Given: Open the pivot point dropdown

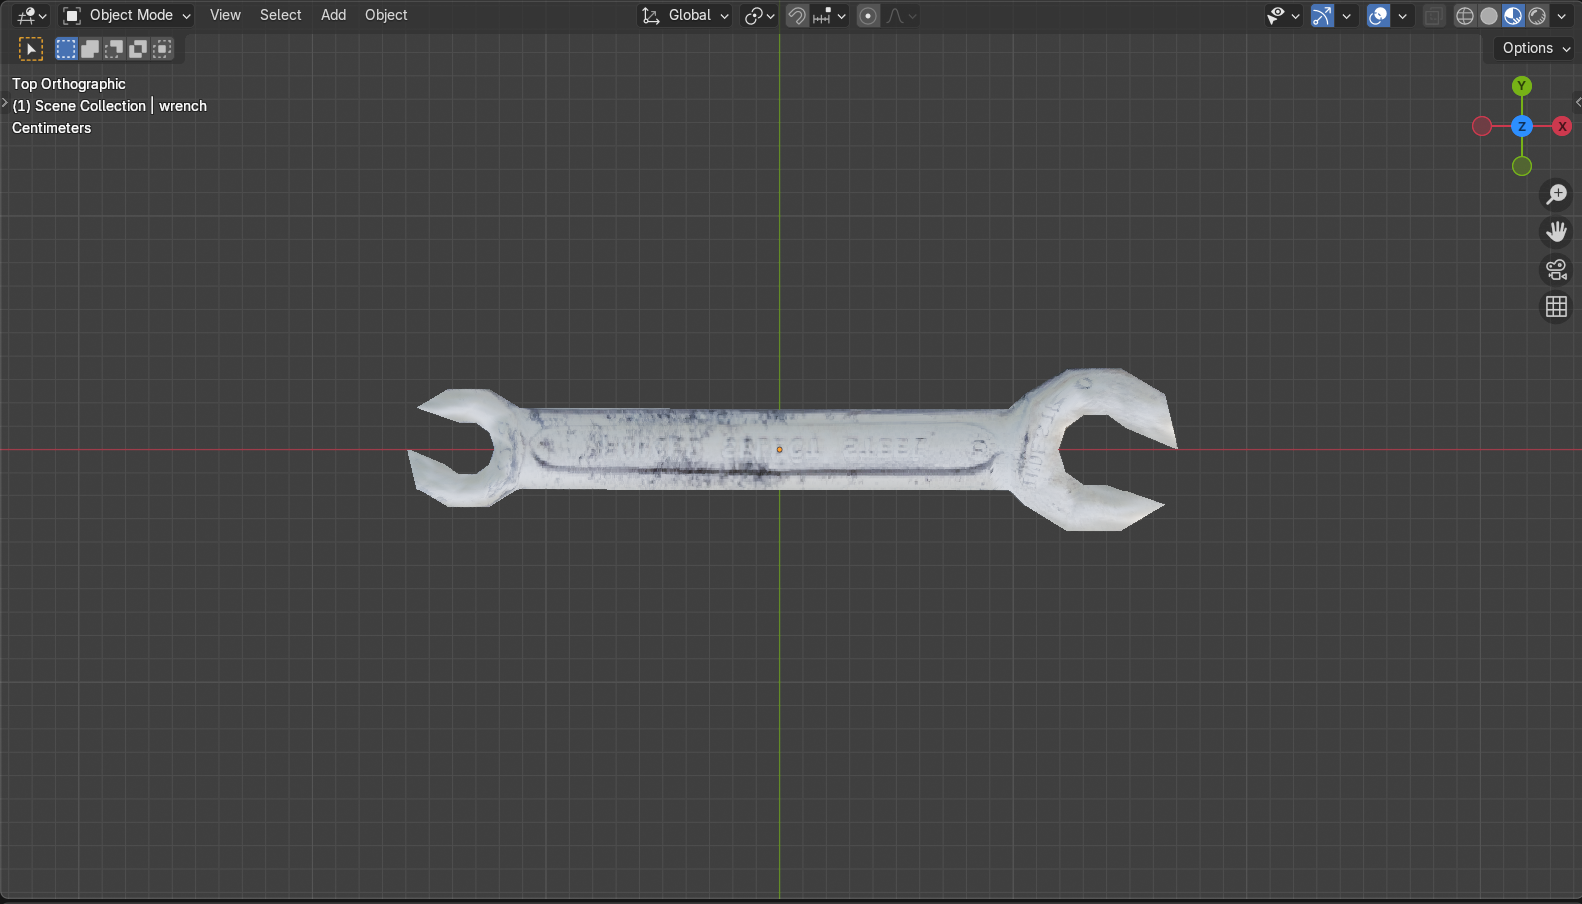Looking at the screenshot, I should click(x=759, y=15).
